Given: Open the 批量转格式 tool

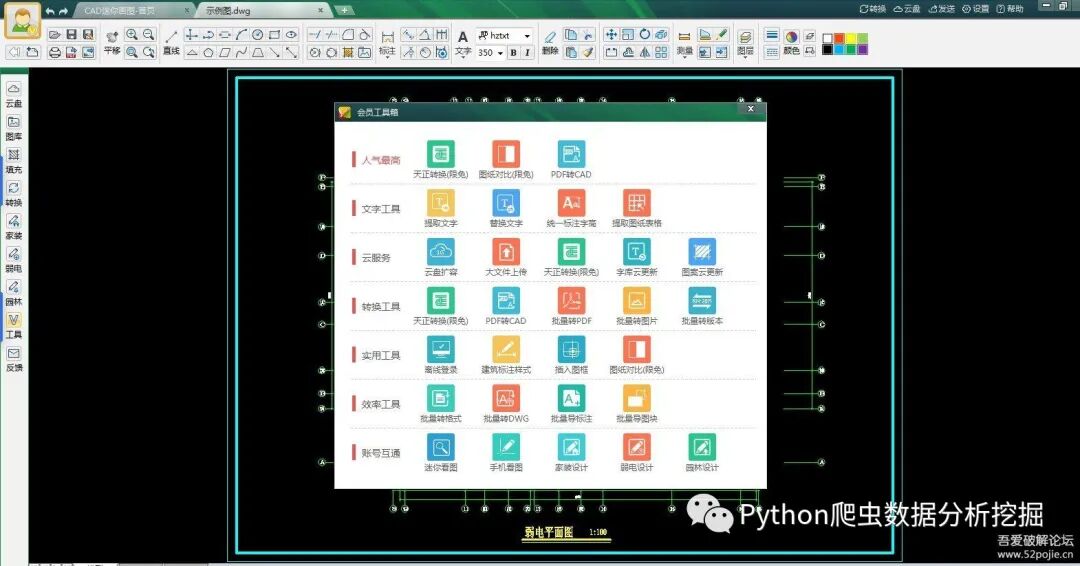Looking at the screenshot, I should (440, 403).
